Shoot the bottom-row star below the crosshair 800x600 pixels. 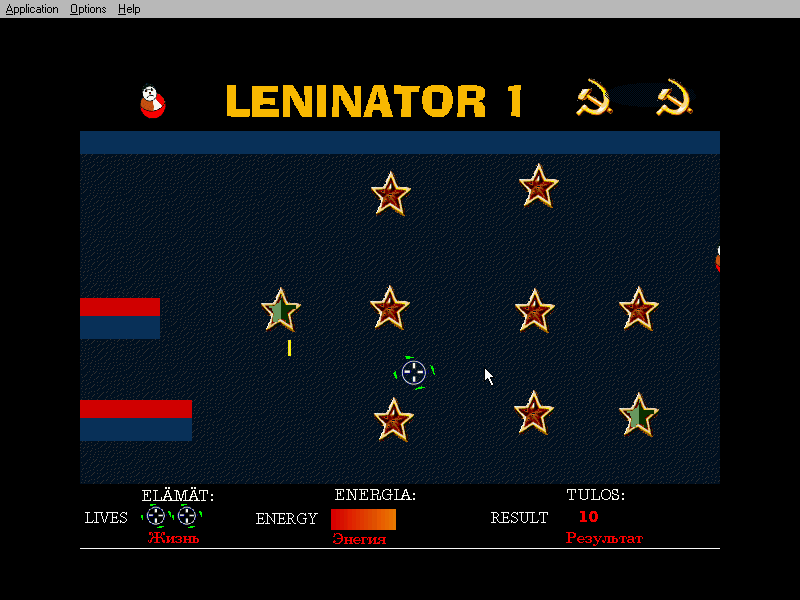[x=393, y=420]
